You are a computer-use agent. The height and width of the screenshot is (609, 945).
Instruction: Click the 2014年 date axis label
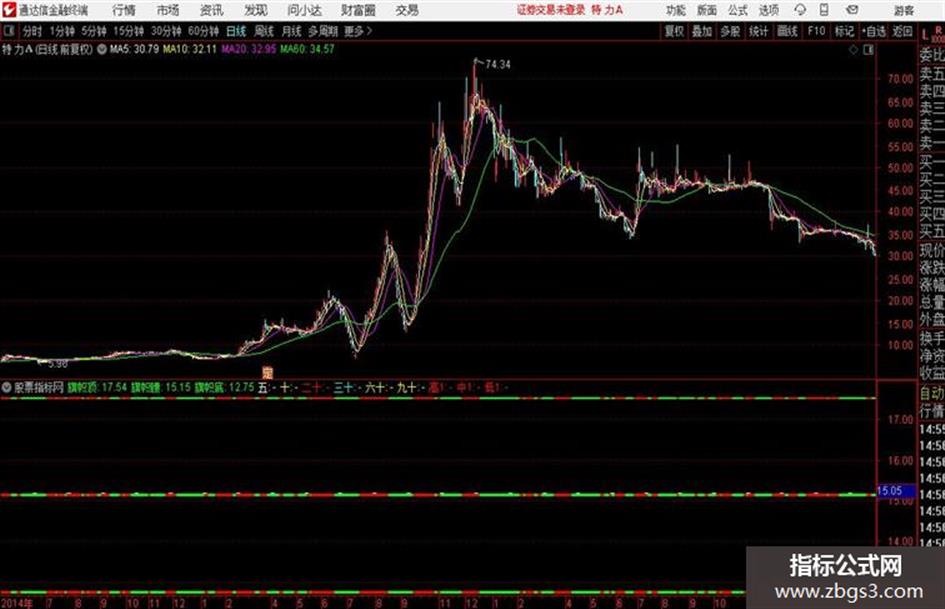[x=17, y=603]
